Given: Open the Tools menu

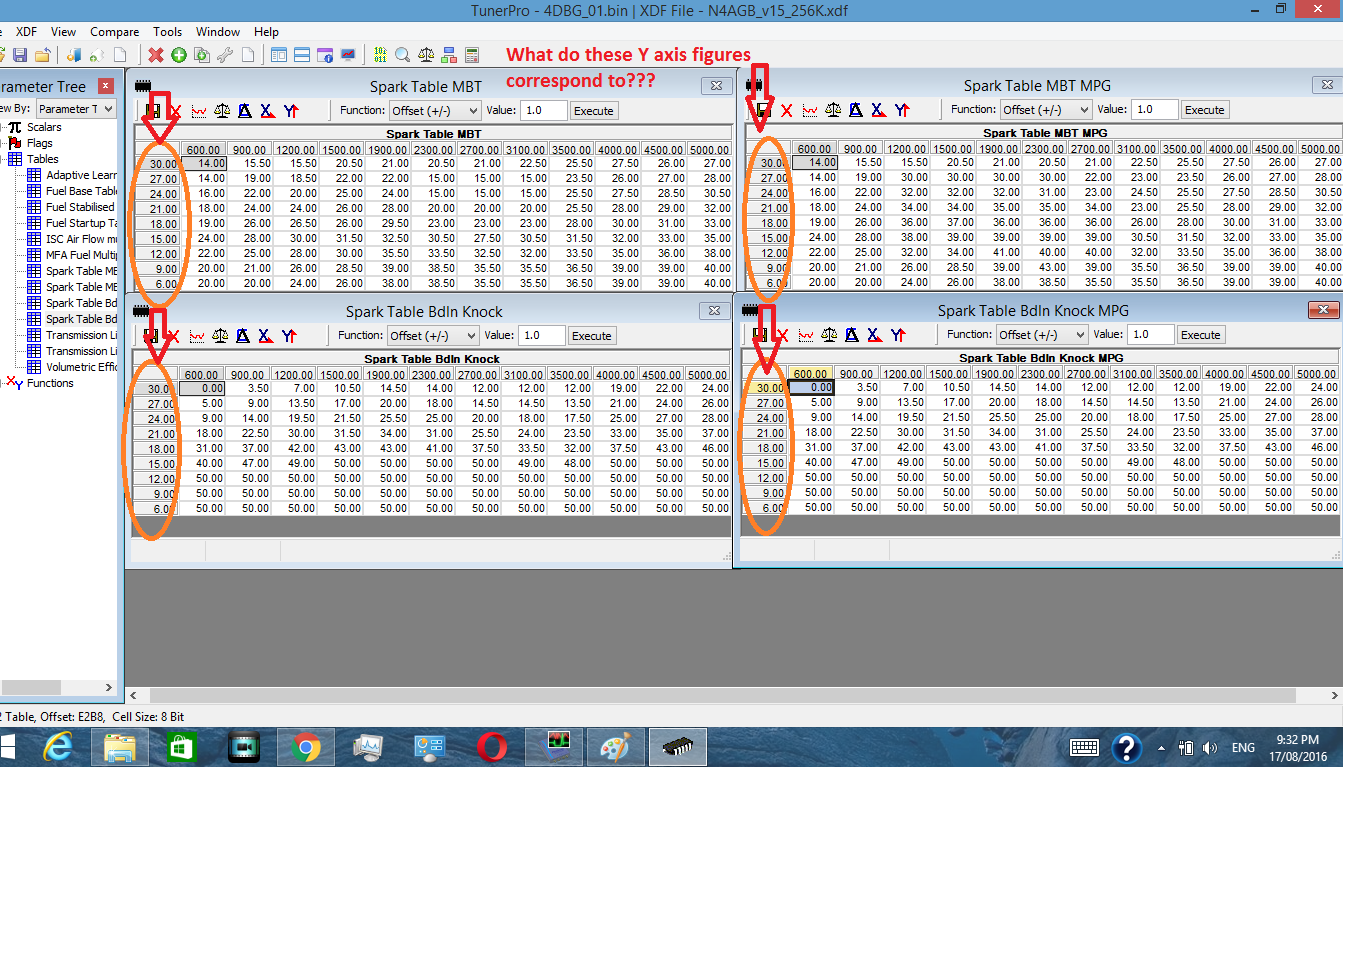Looking at the screenshot, I should 167,32.
